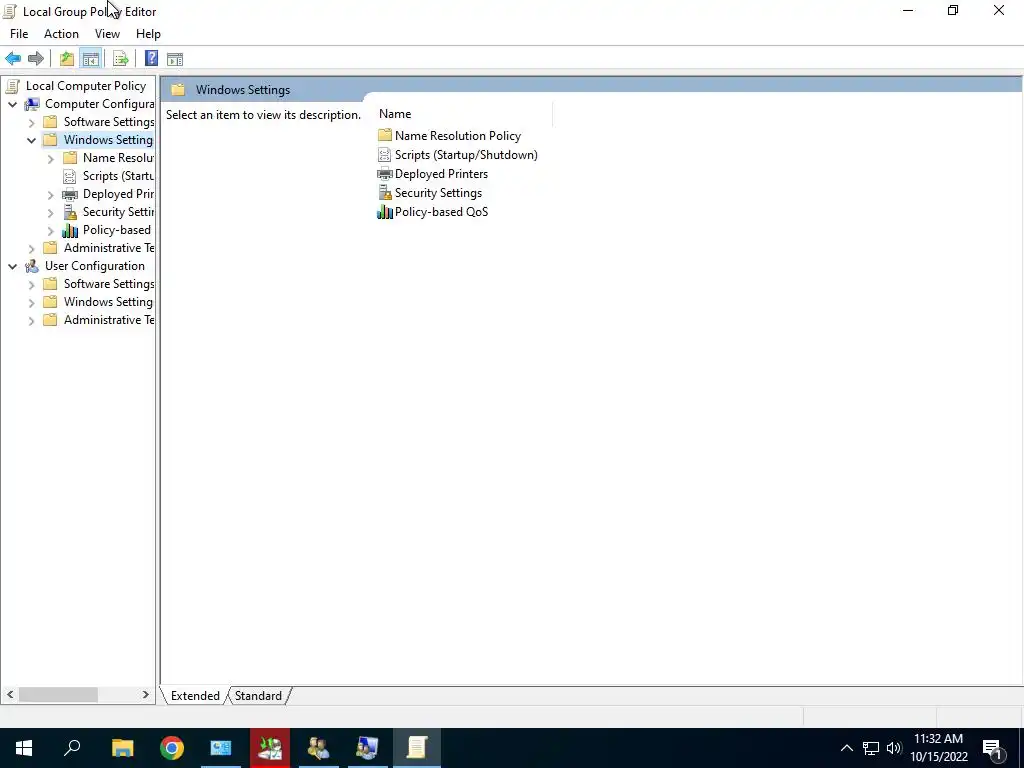Select Deployed Printers printer icon in list
This screenshot has width=1024, height=768.
385,174
